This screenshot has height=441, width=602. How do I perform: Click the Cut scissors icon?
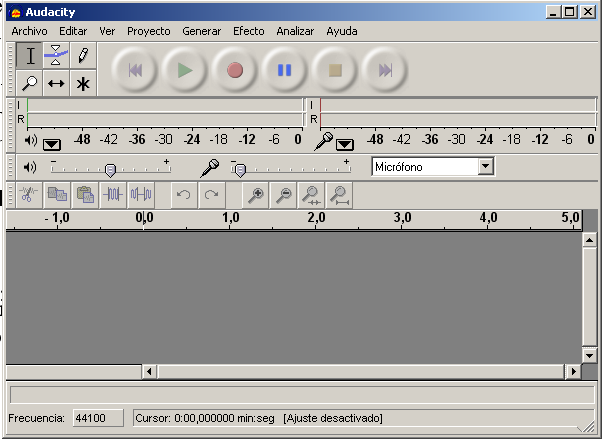(x=29, y=195)
